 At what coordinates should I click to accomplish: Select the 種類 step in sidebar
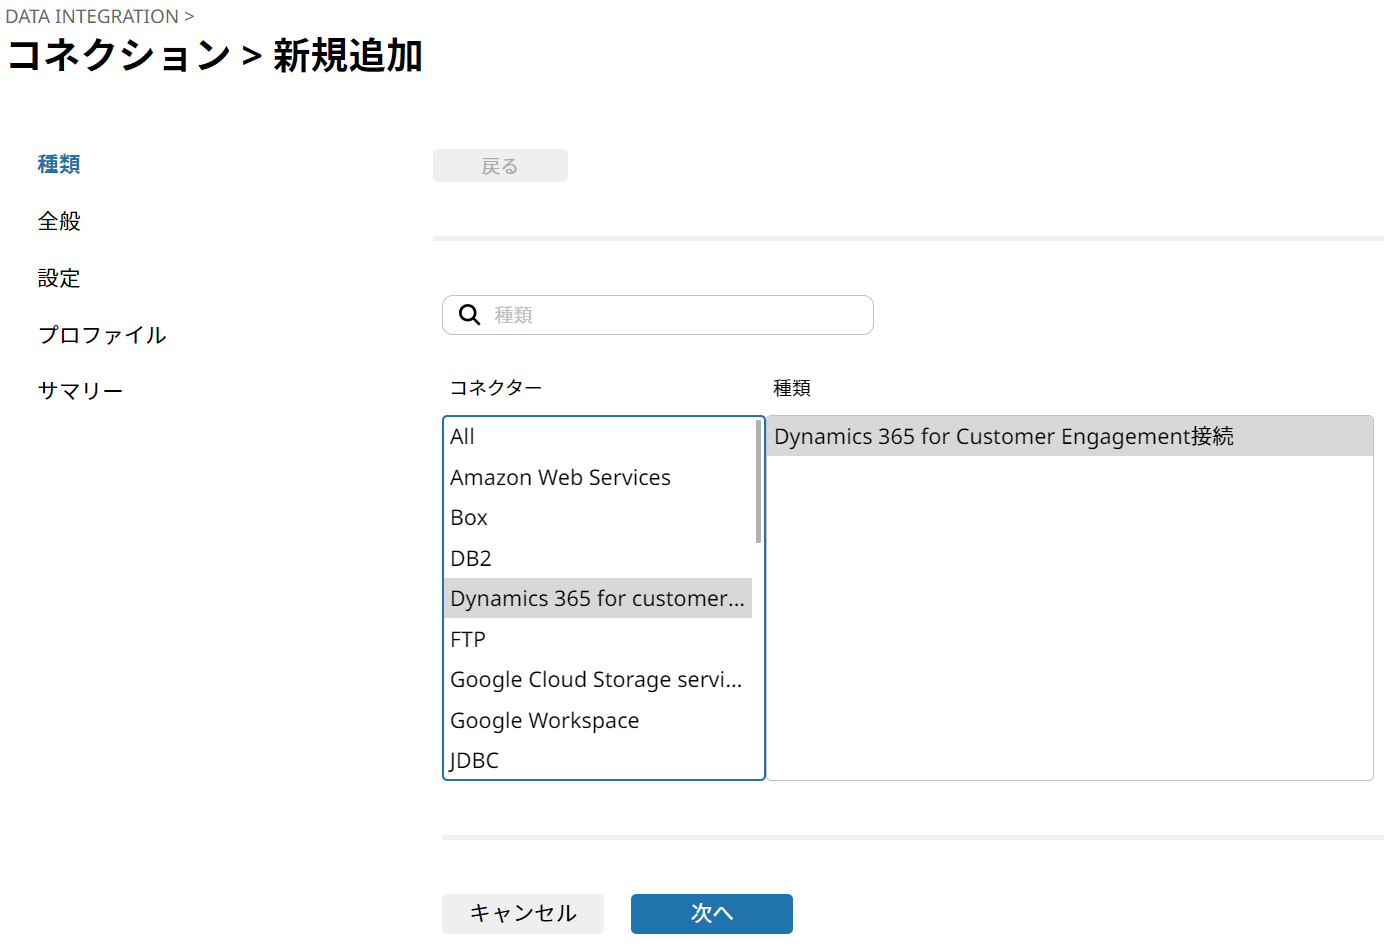point(59,164)
